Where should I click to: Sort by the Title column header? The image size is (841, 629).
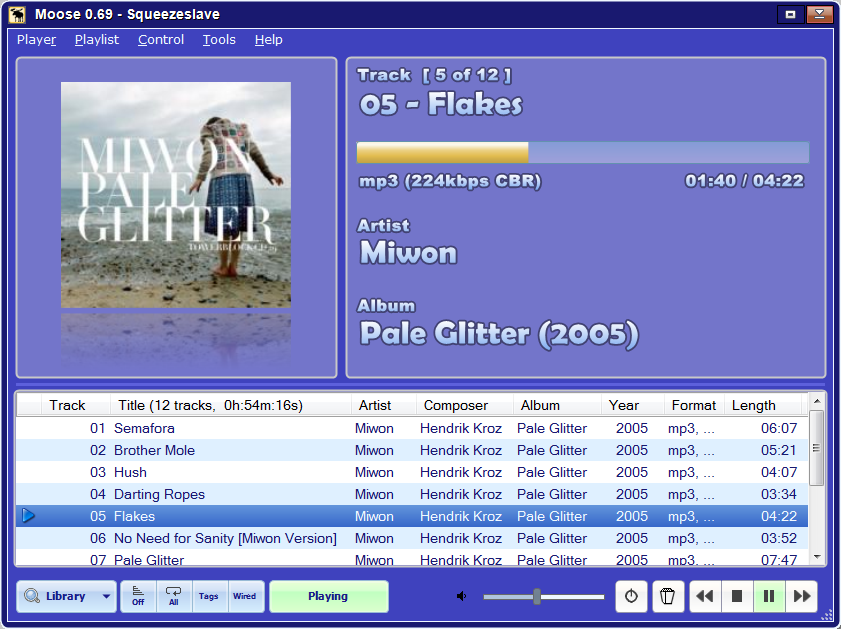coord(231,405)
